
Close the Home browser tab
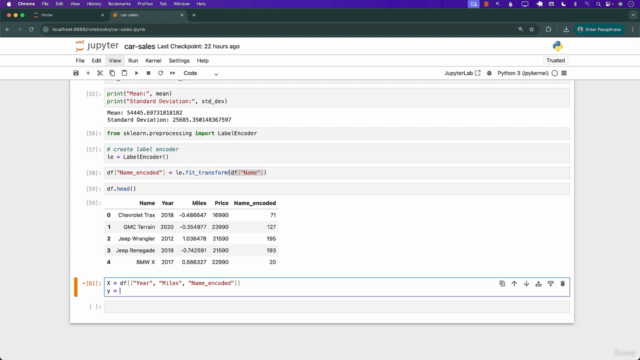pyautogui.click(x=102, y=15)
